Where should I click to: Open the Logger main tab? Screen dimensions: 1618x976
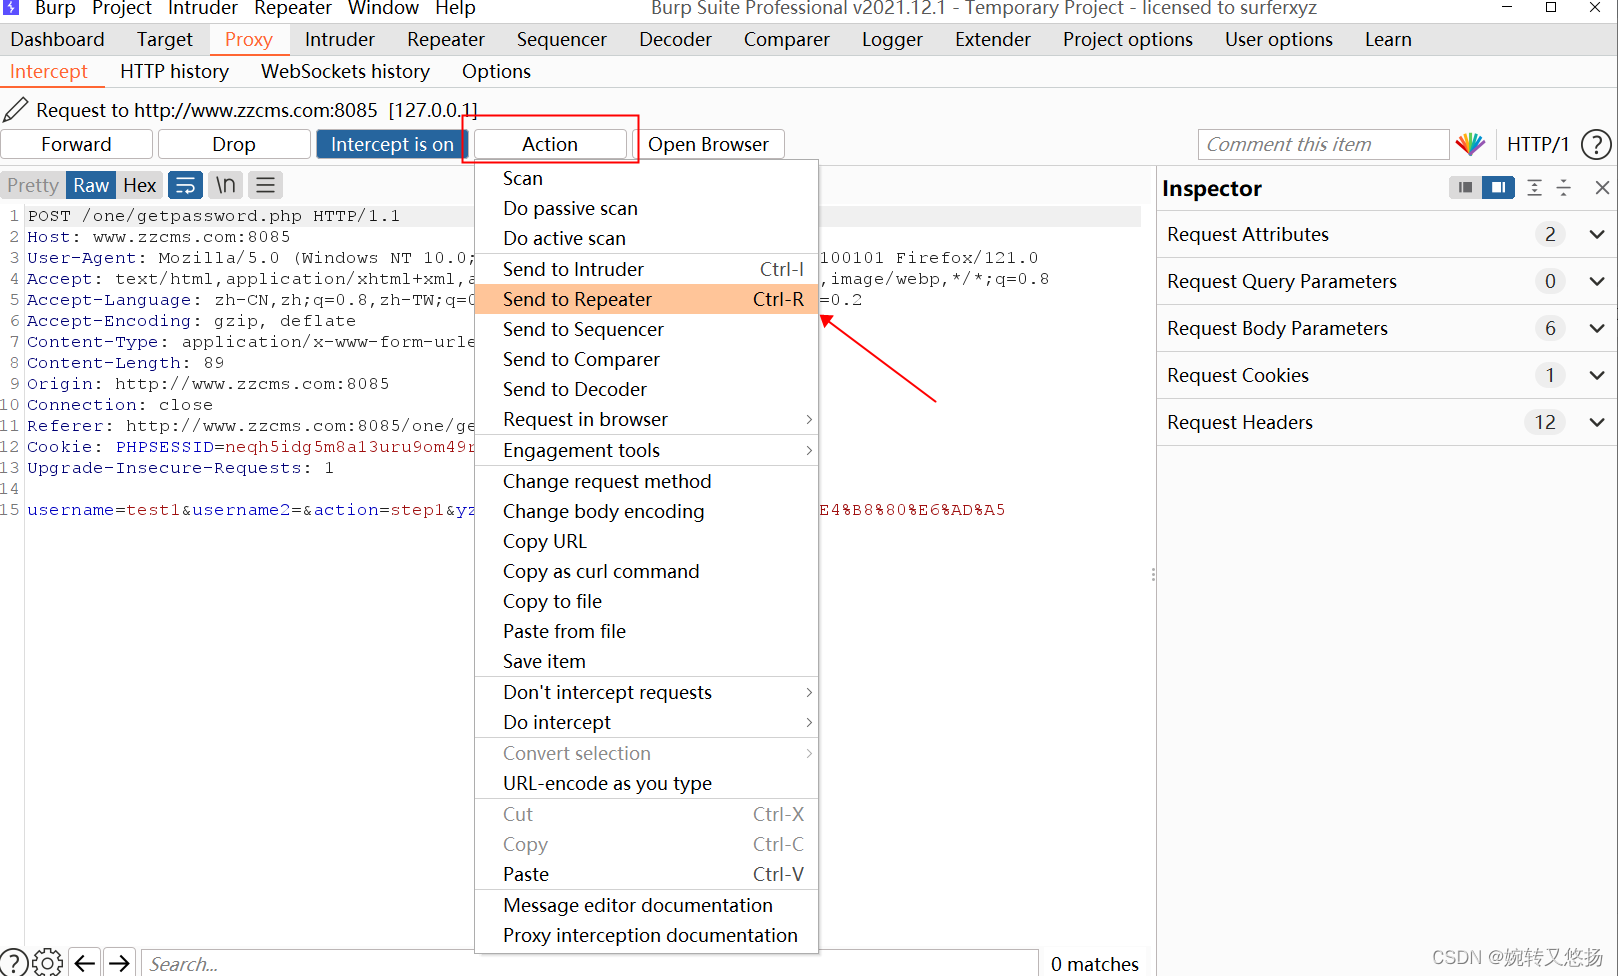[892, 39]
